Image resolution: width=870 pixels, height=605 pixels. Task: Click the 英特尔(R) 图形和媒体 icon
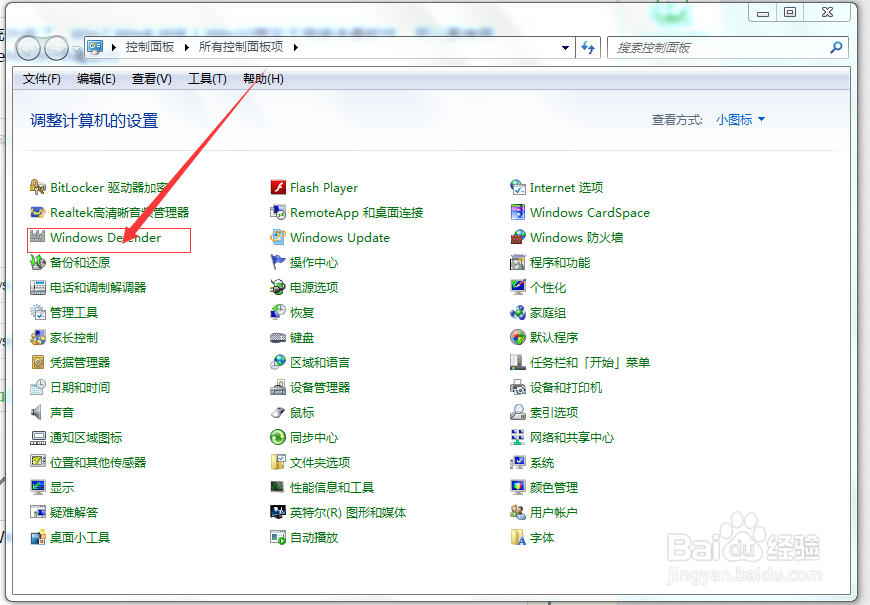click(278, 512)
